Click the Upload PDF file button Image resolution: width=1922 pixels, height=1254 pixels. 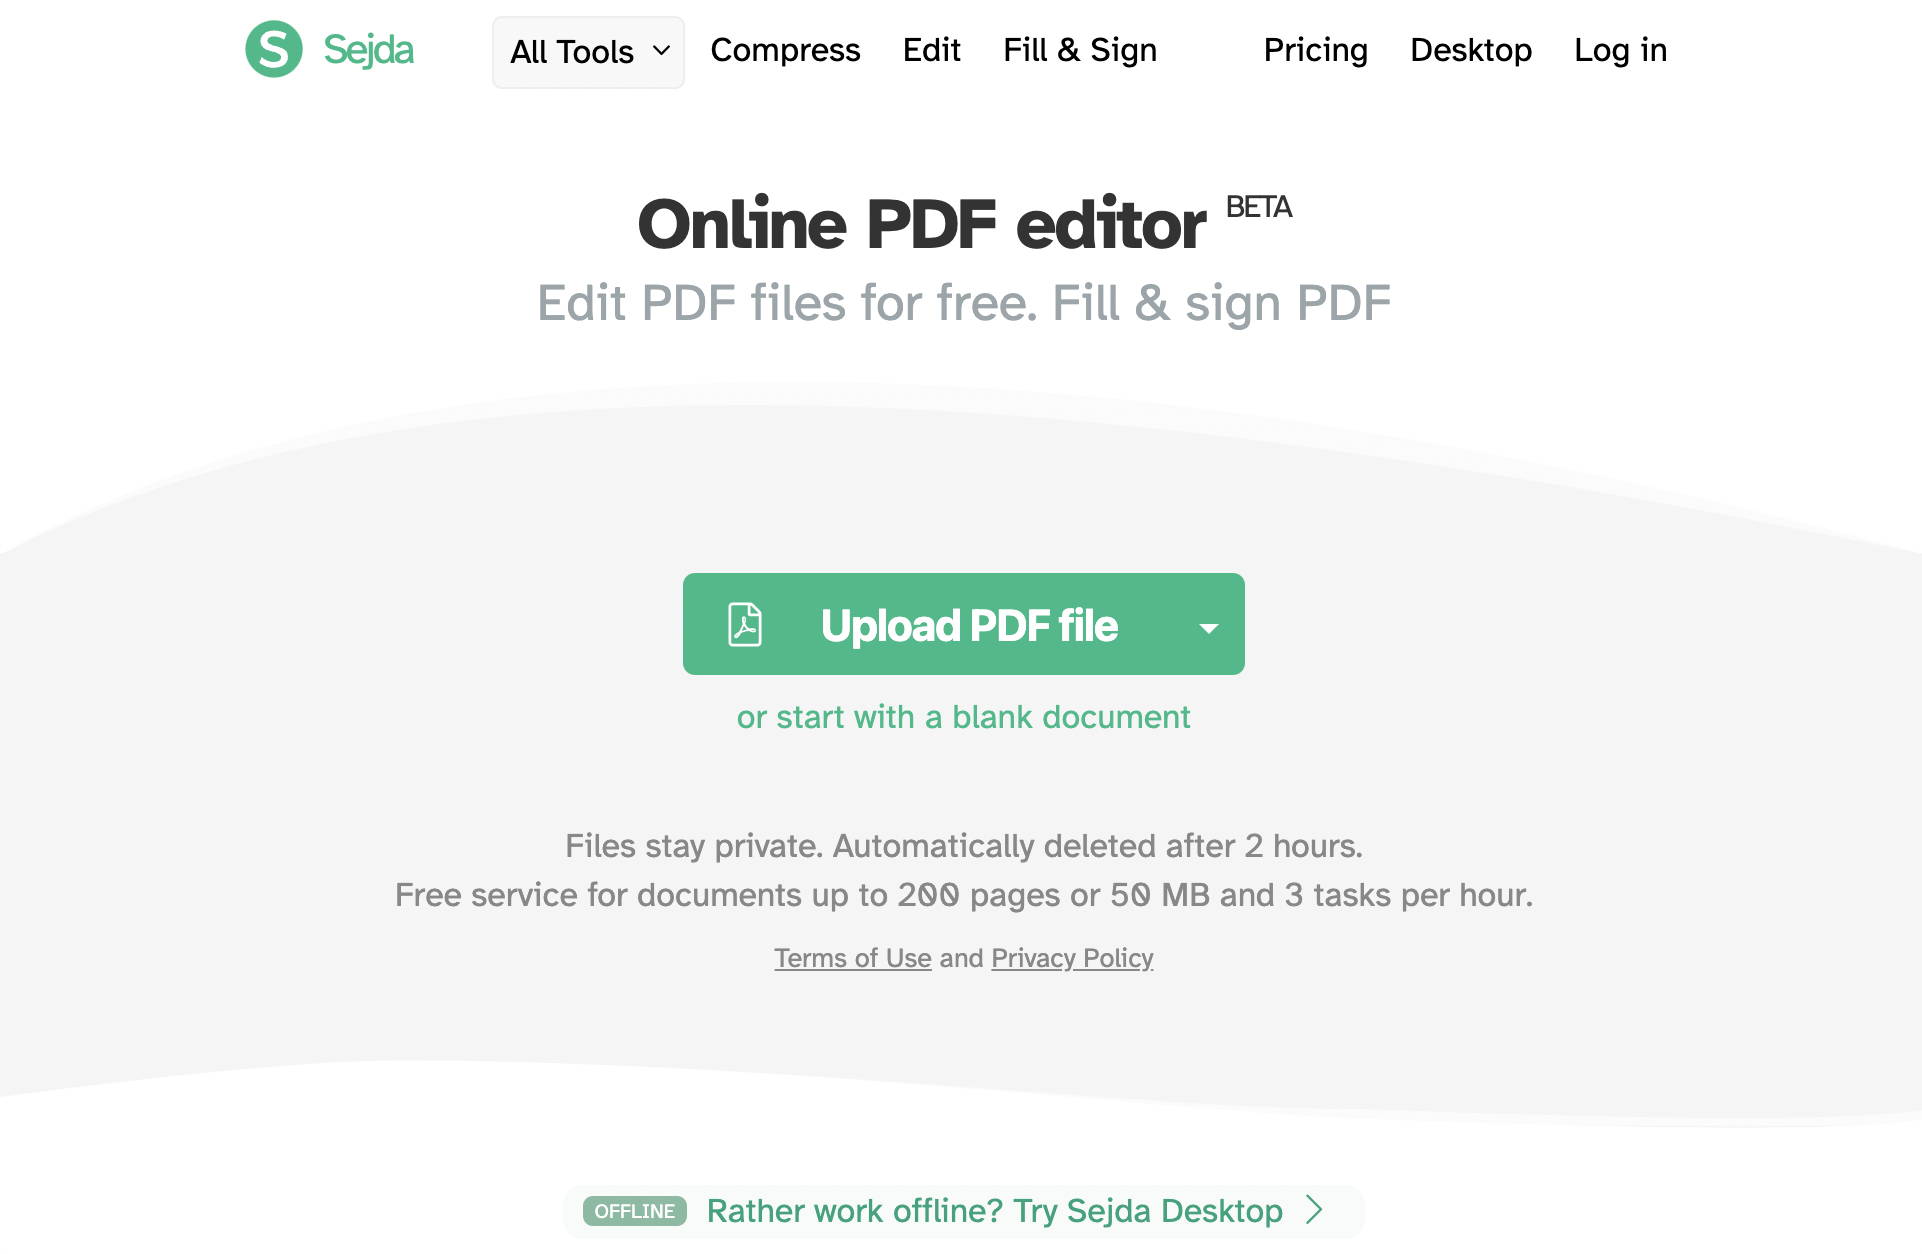[x=964, y=624]
